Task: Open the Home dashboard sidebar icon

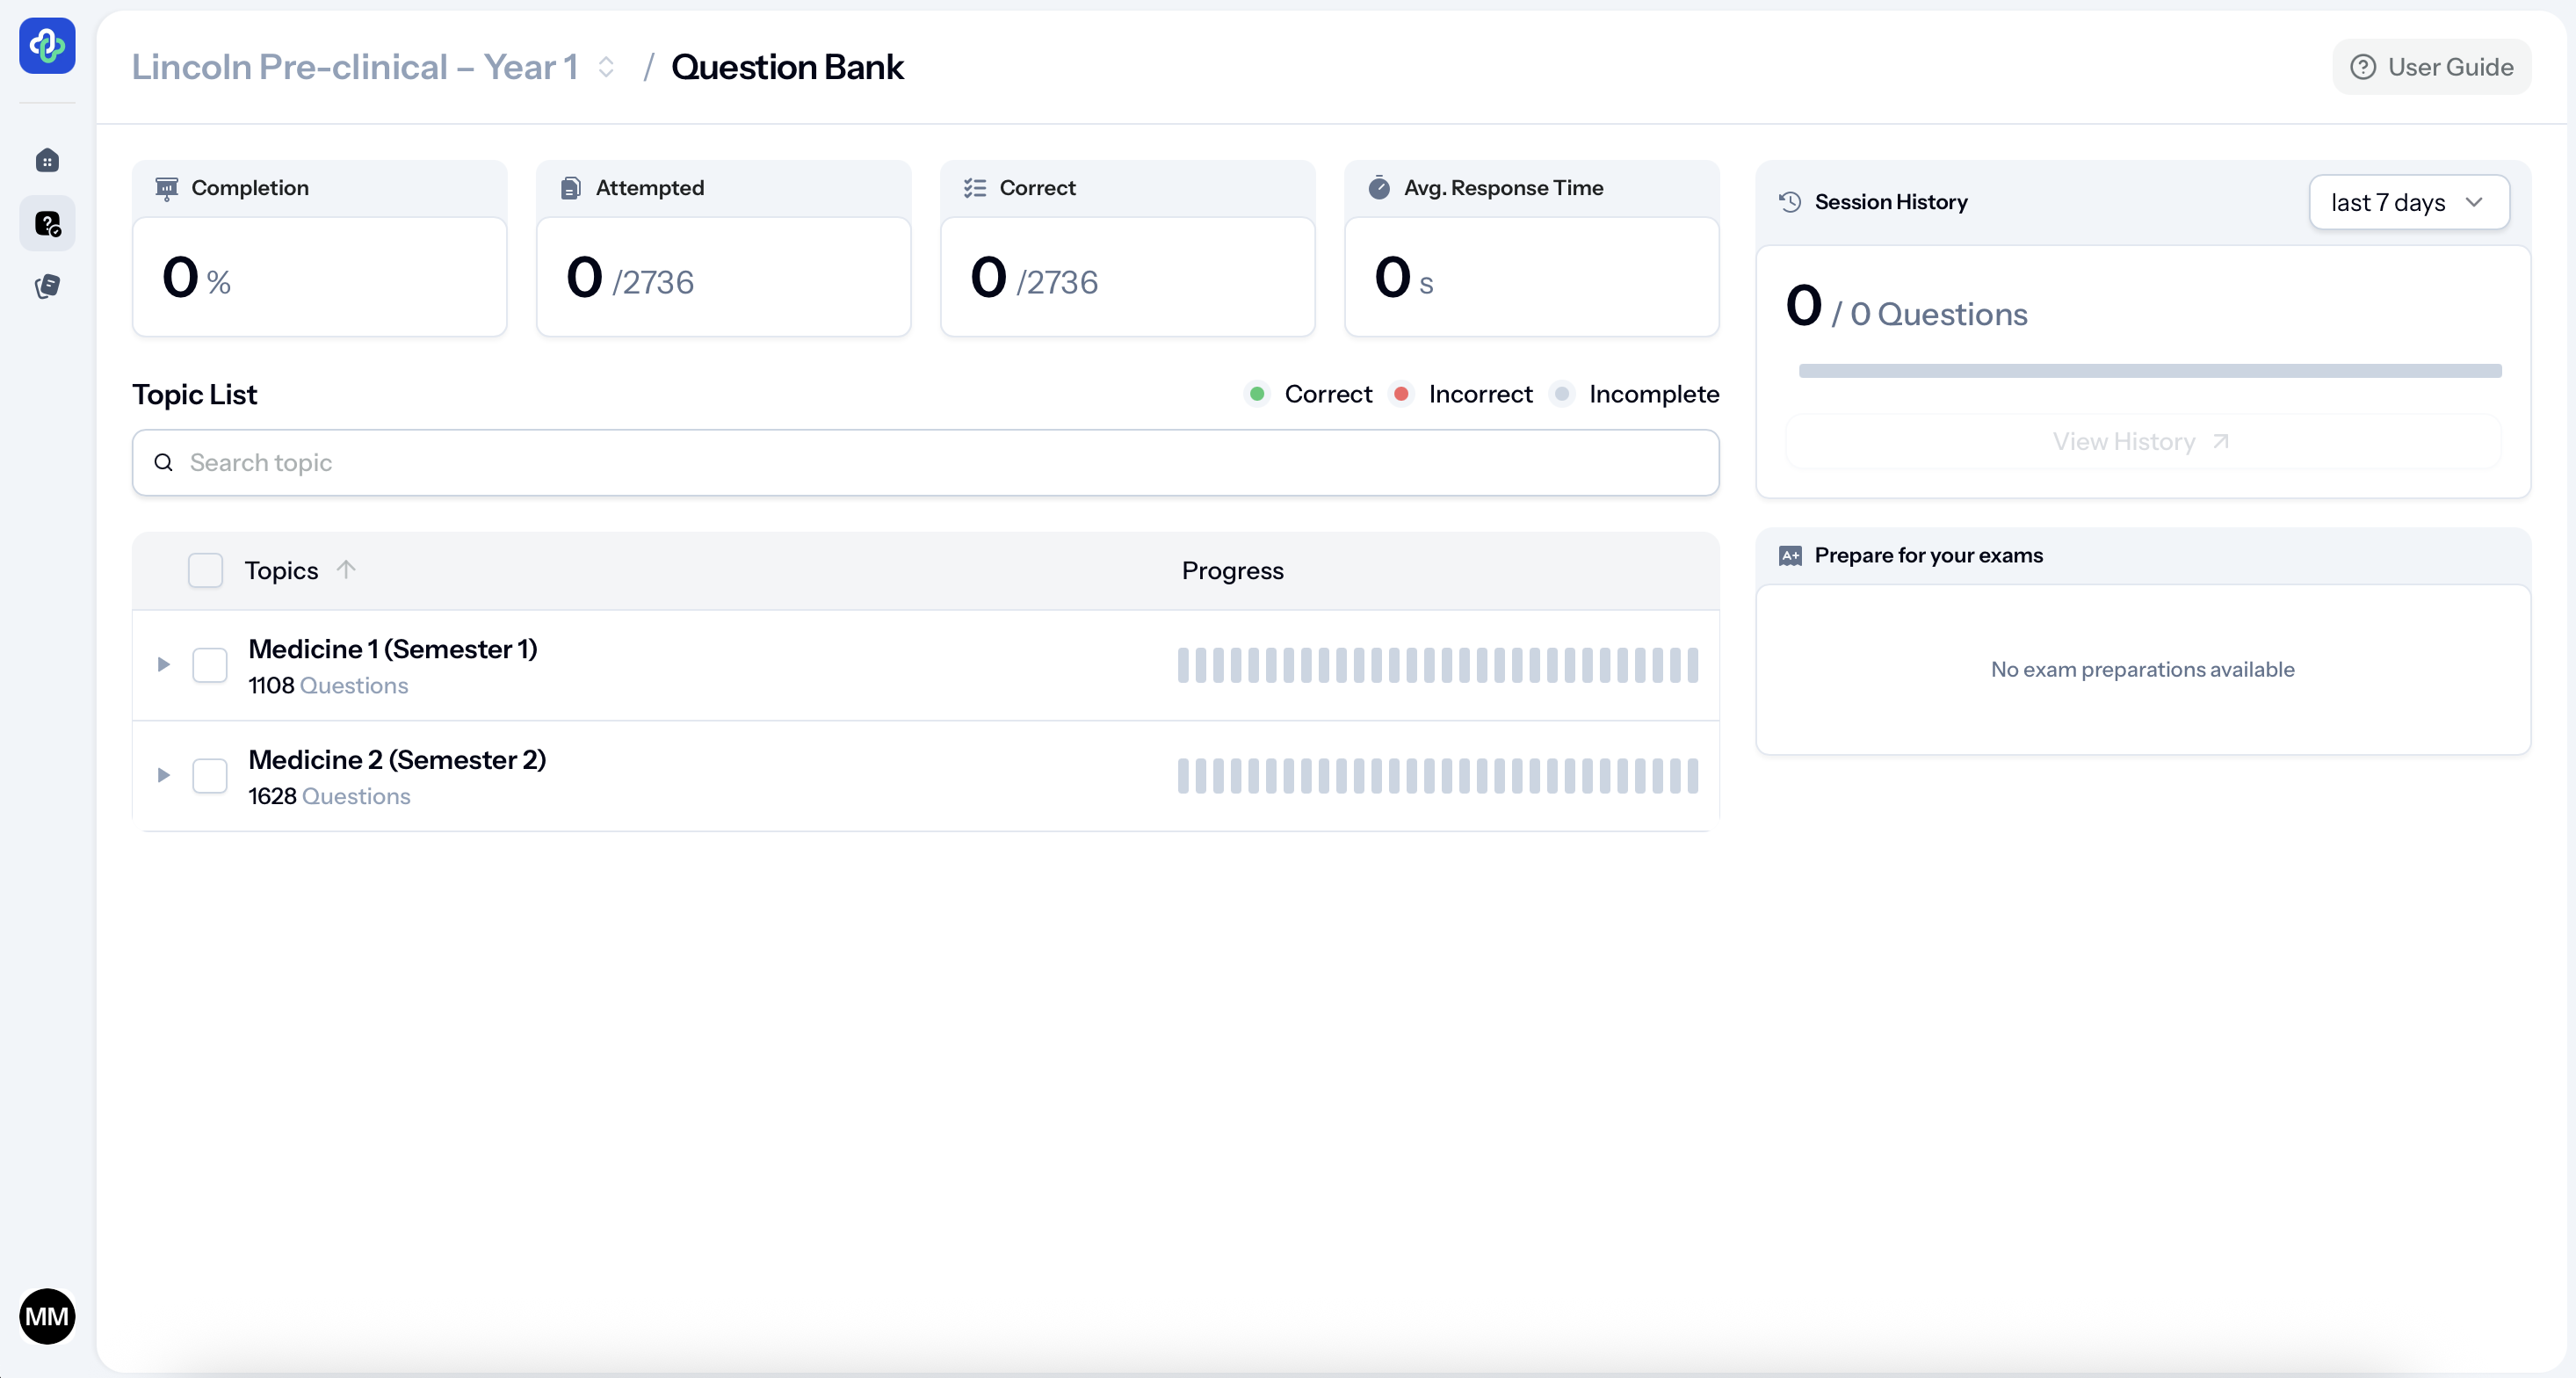Action: [47, 161]
